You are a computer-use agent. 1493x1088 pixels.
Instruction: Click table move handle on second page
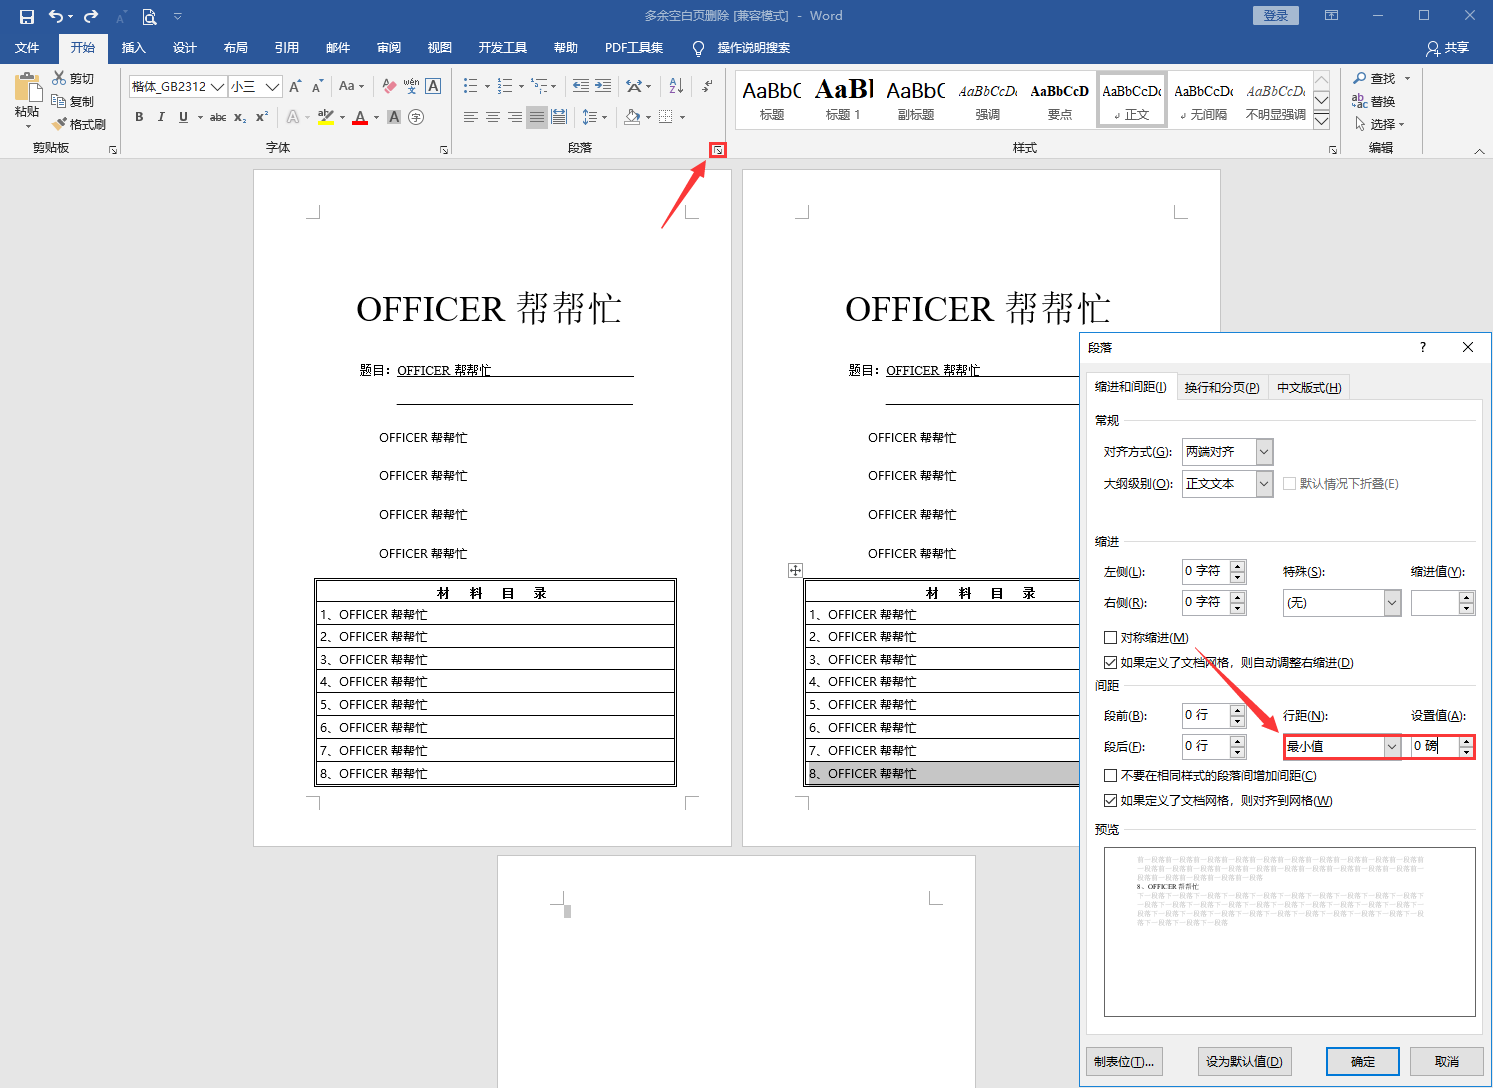click(795, 570)
